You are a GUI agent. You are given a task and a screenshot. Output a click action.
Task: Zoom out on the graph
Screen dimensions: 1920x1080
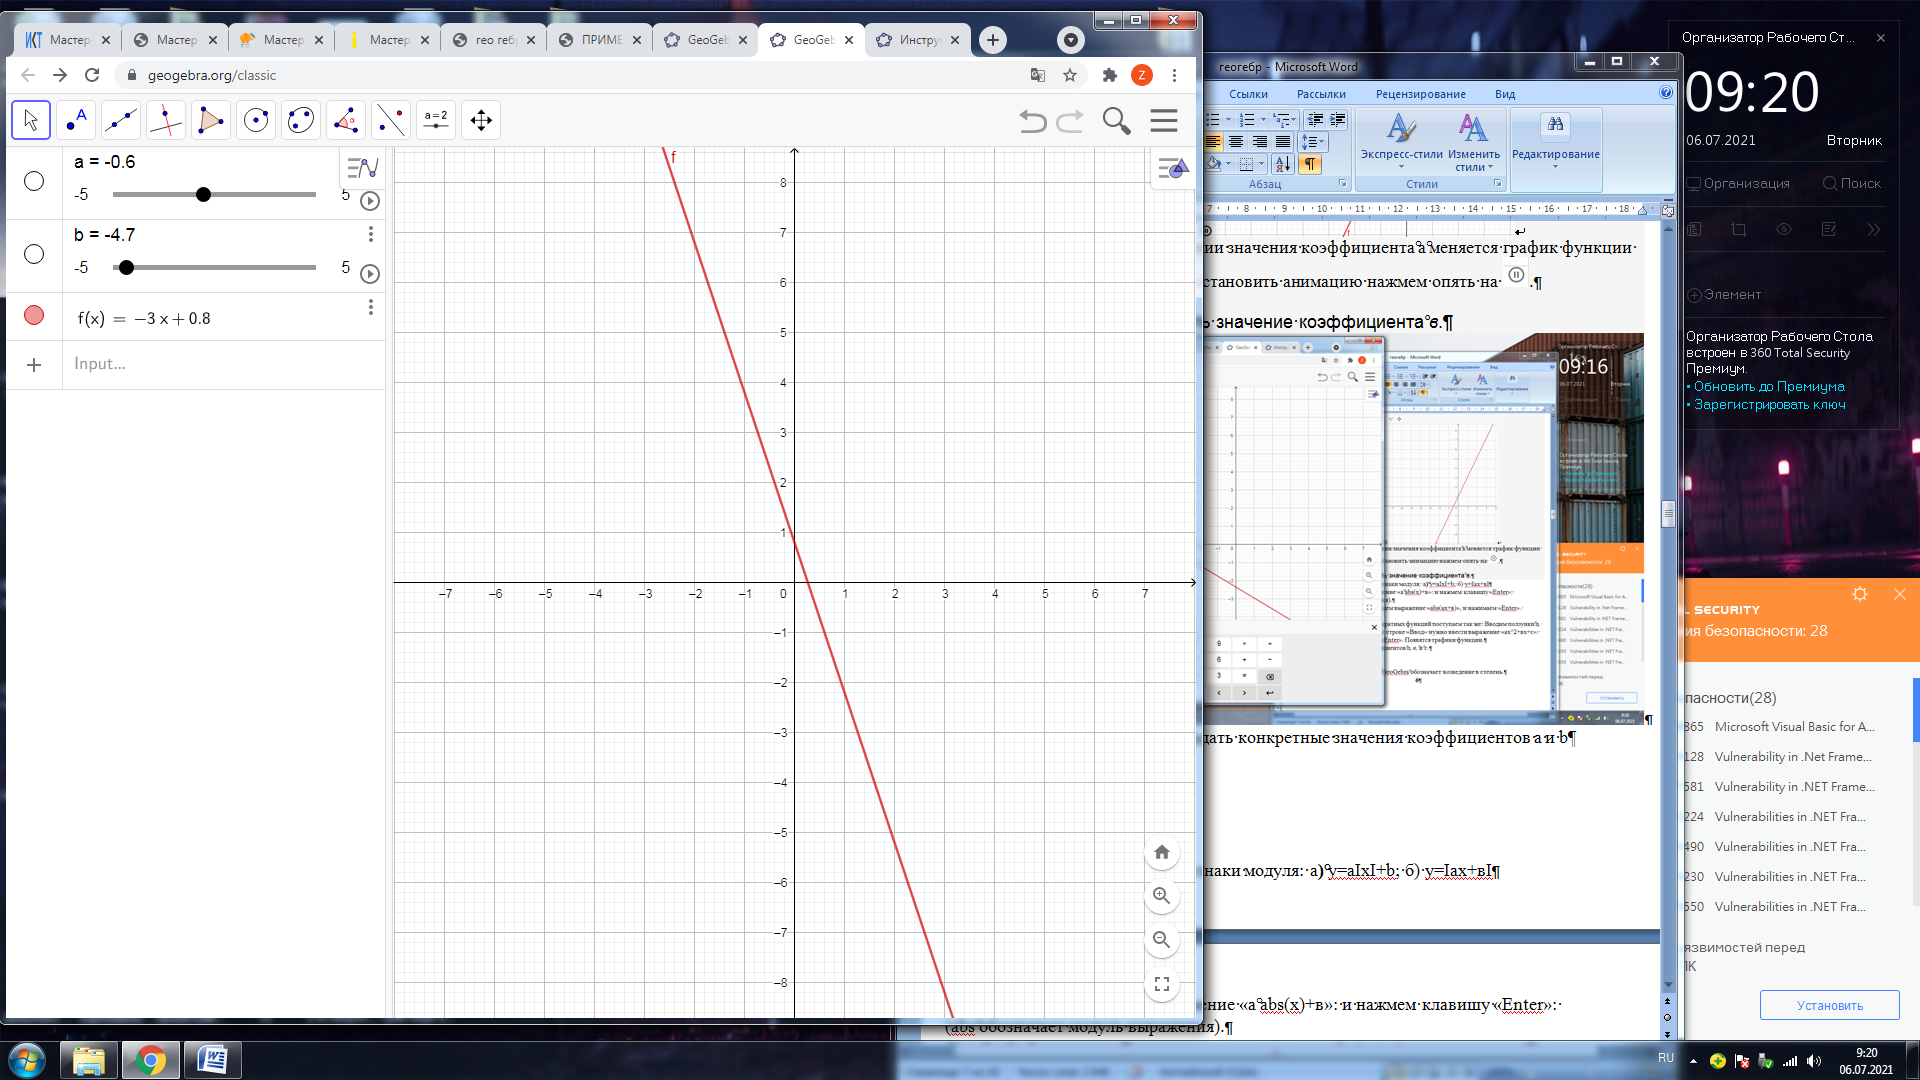coord(1161,940)
